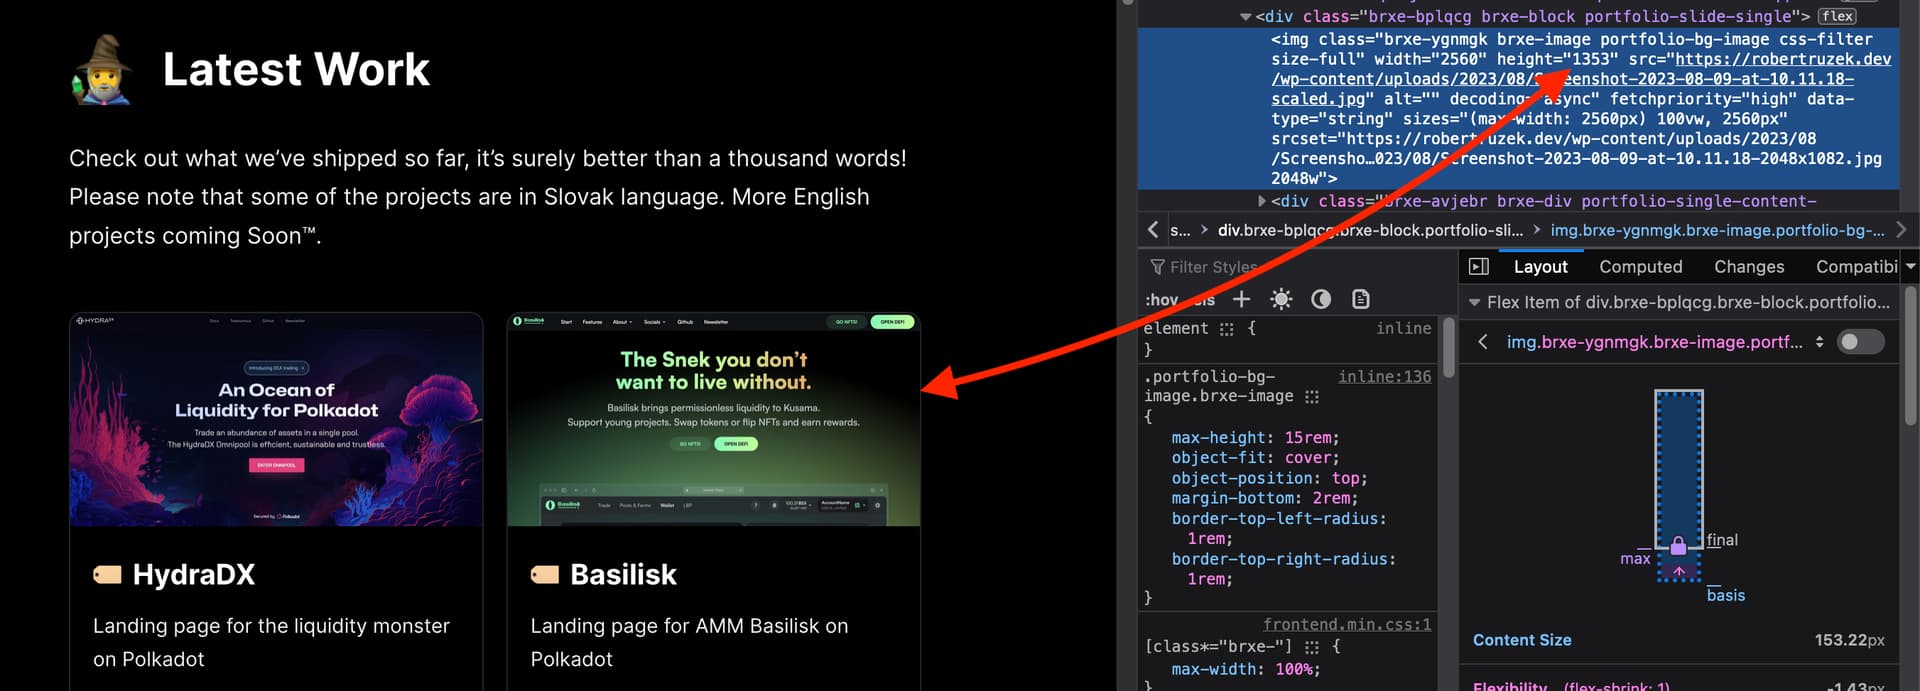This screenshot has width=1920, height=691.
Task: Click the max-width value 100%
Action: click(1295, 669)
